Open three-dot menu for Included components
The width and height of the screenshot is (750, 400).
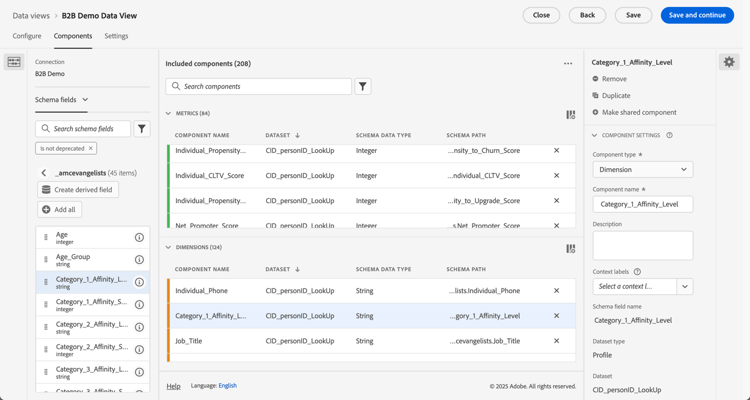coord(568,64)
